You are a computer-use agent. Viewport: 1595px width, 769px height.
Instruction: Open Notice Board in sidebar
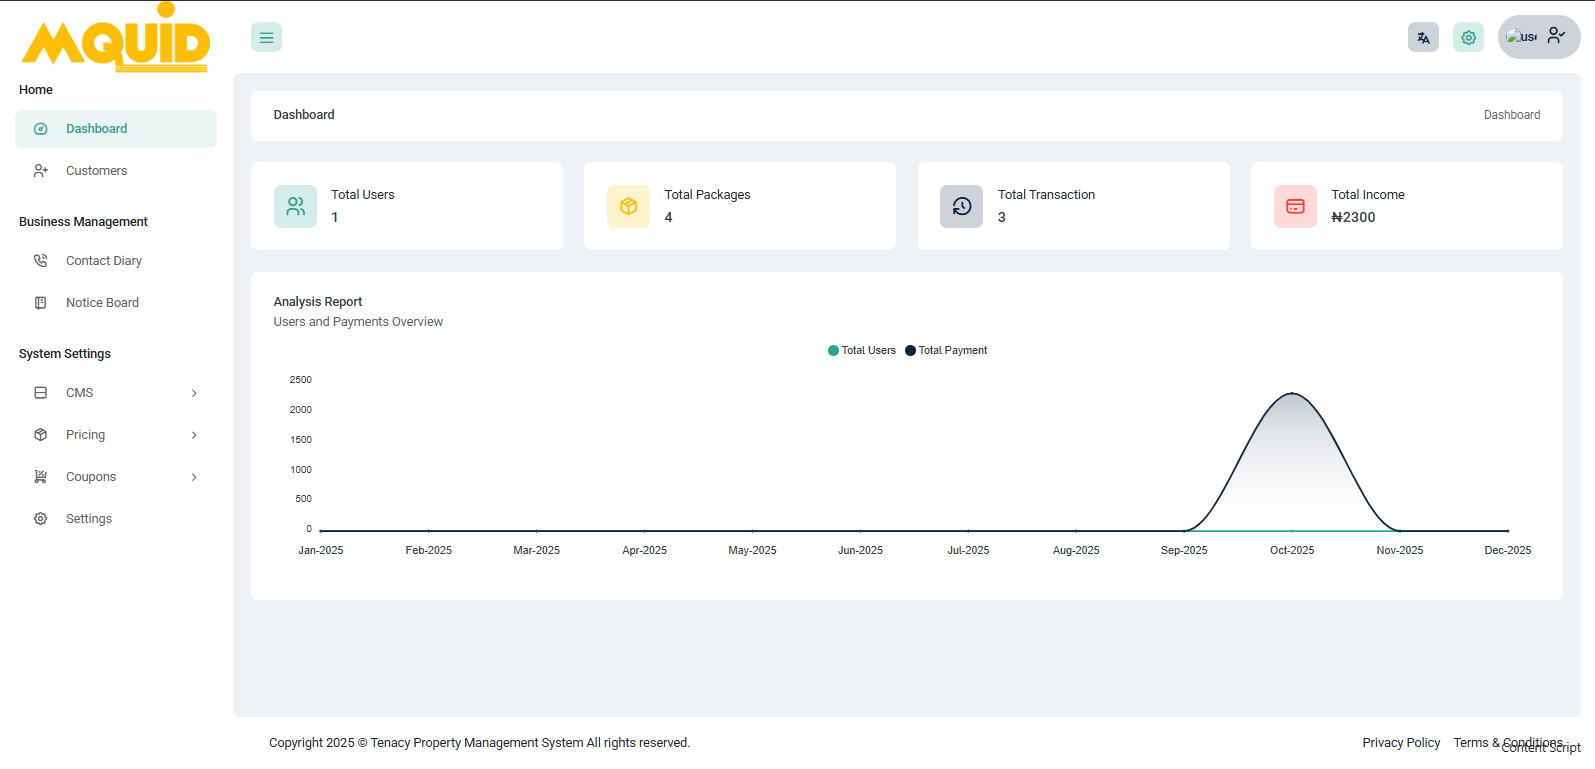[x=102, y=303]
